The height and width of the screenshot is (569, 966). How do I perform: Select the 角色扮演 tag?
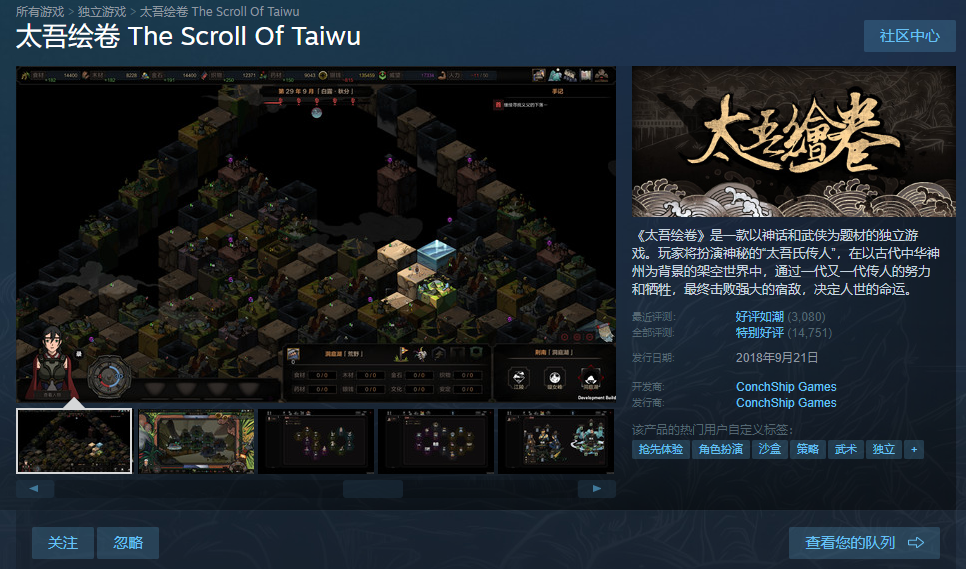click(x=721, y=450)
